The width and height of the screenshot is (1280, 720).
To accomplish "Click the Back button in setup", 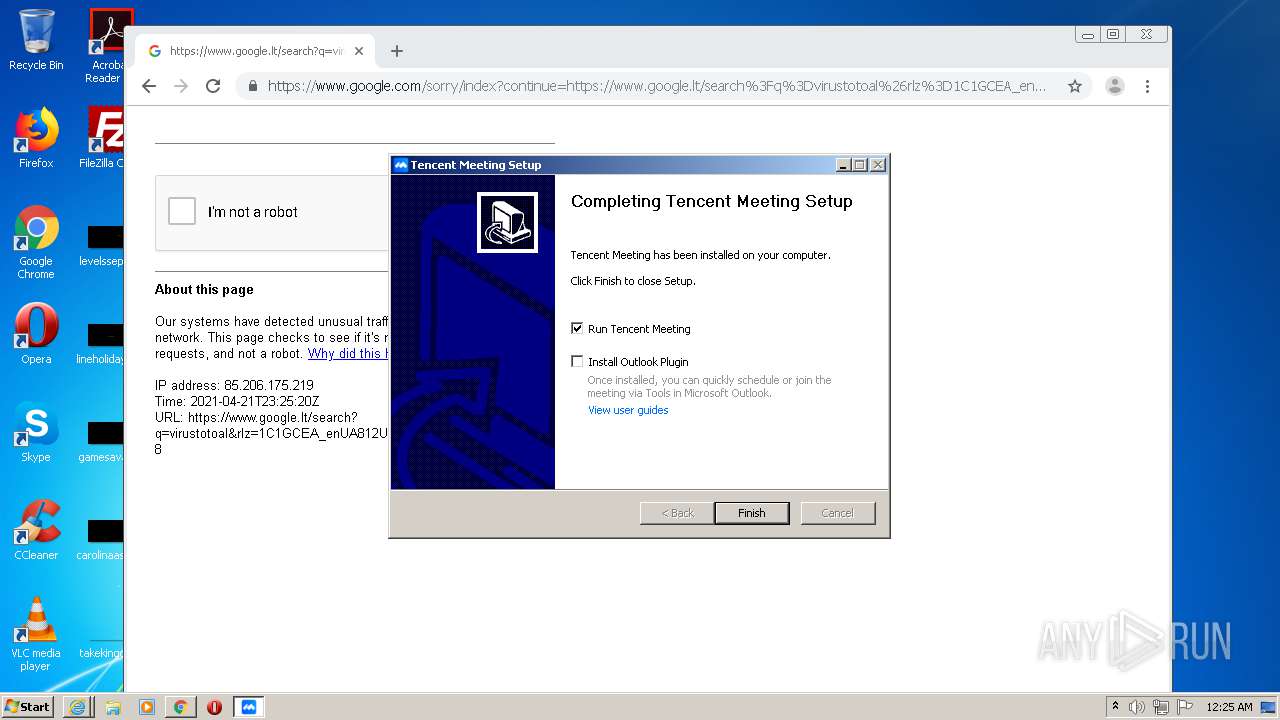I will (x=677, y=513).
